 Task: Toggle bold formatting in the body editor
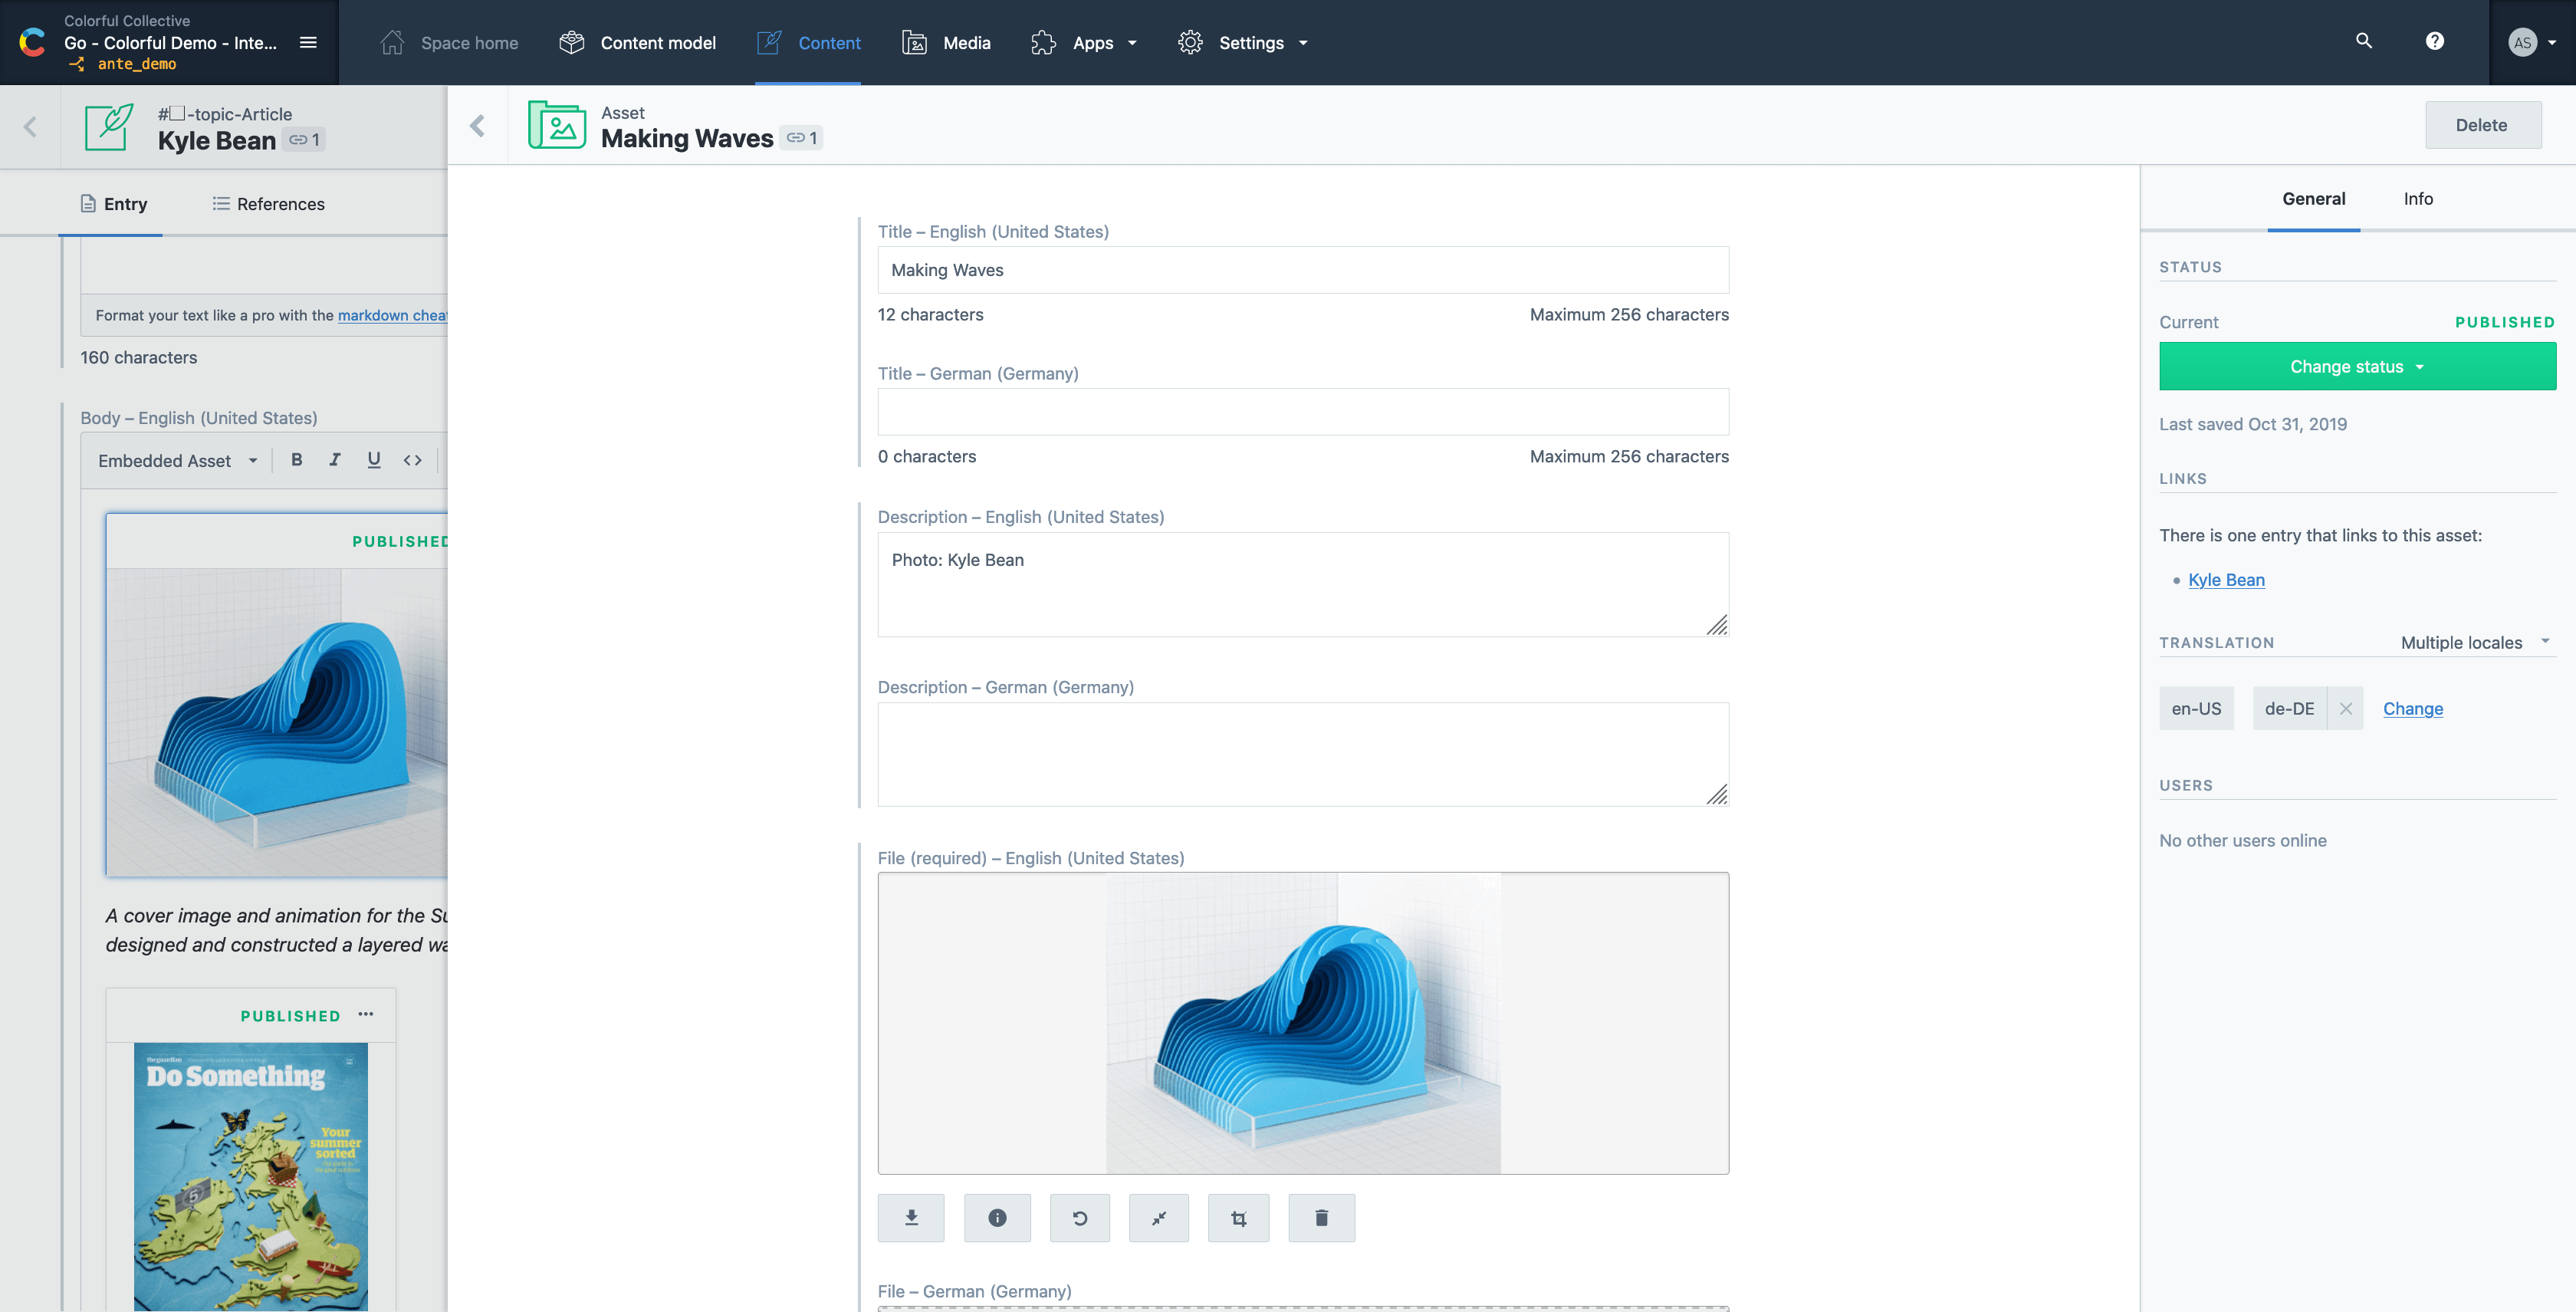tap(296, 460)
